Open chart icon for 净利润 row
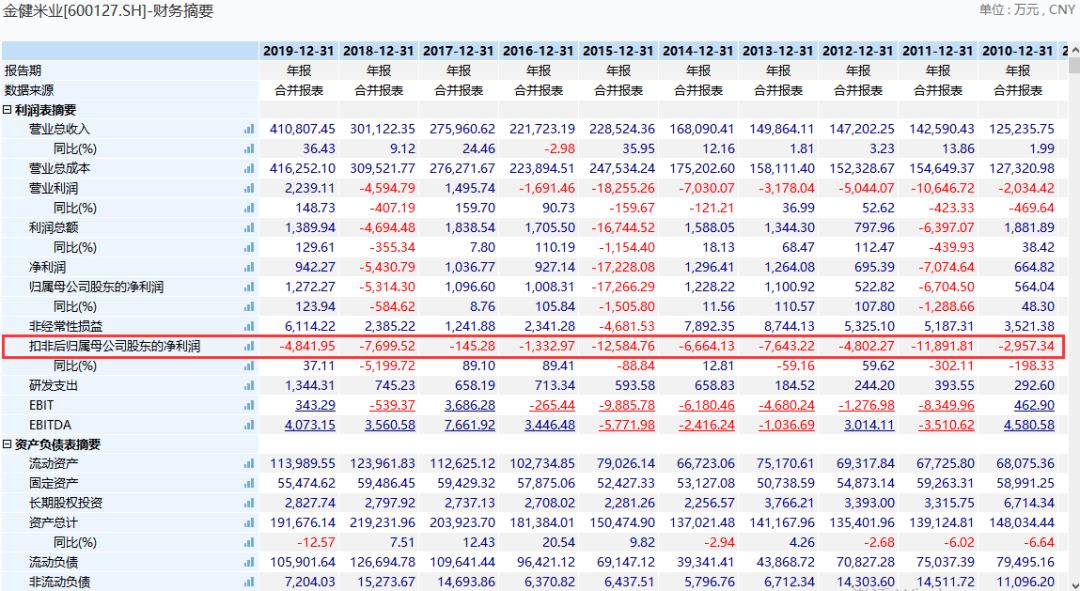The image size is (1080, 591). pyautogui.click(x=249, y=267)
